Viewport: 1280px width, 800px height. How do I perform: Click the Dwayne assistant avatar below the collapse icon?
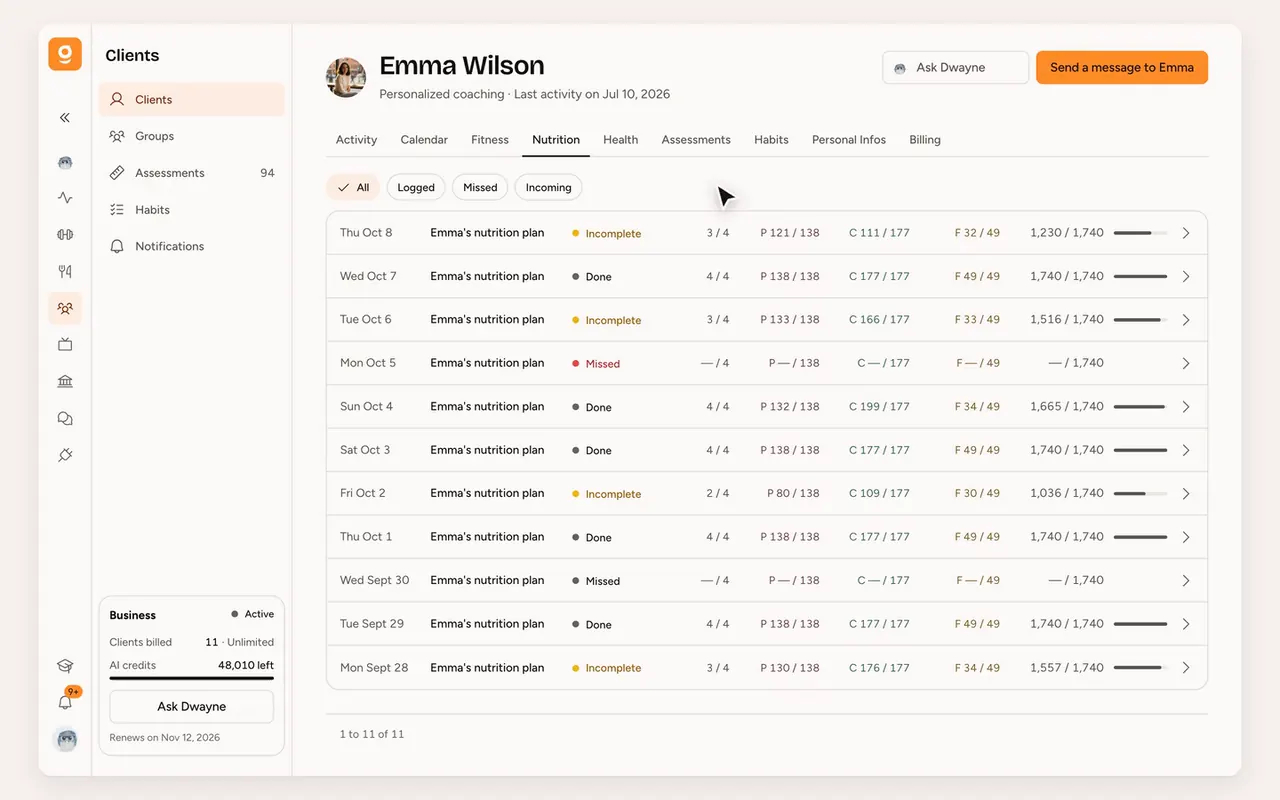coord(65,162)
